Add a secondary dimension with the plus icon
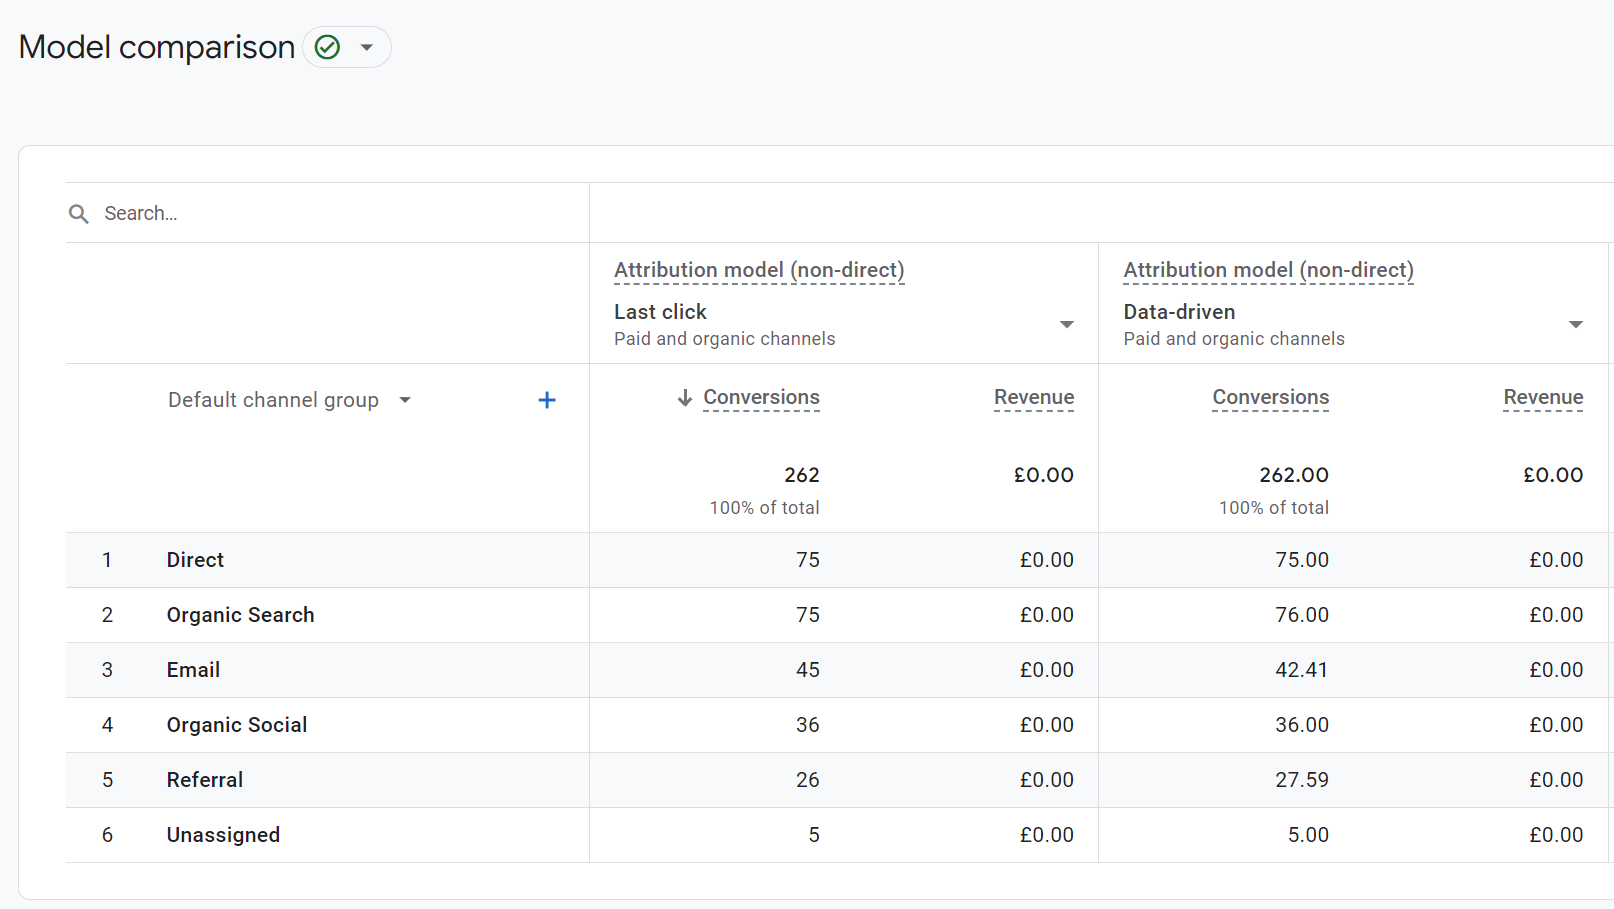1614x909 pixels. [547, 400]
